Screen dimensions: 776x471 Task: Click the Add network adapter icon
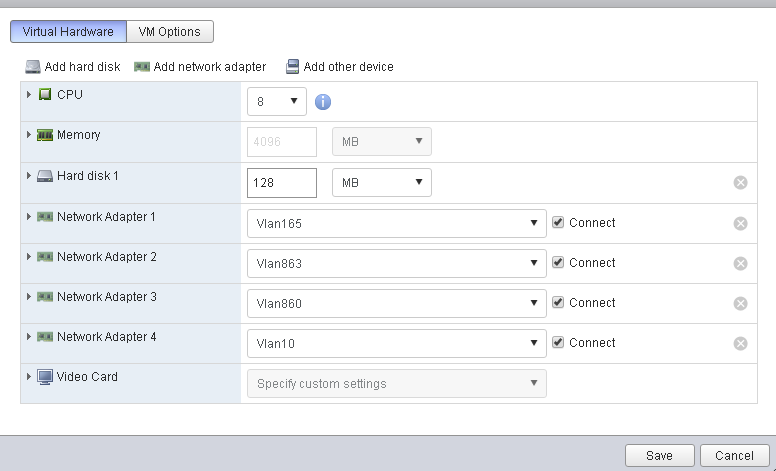point(141,67)
